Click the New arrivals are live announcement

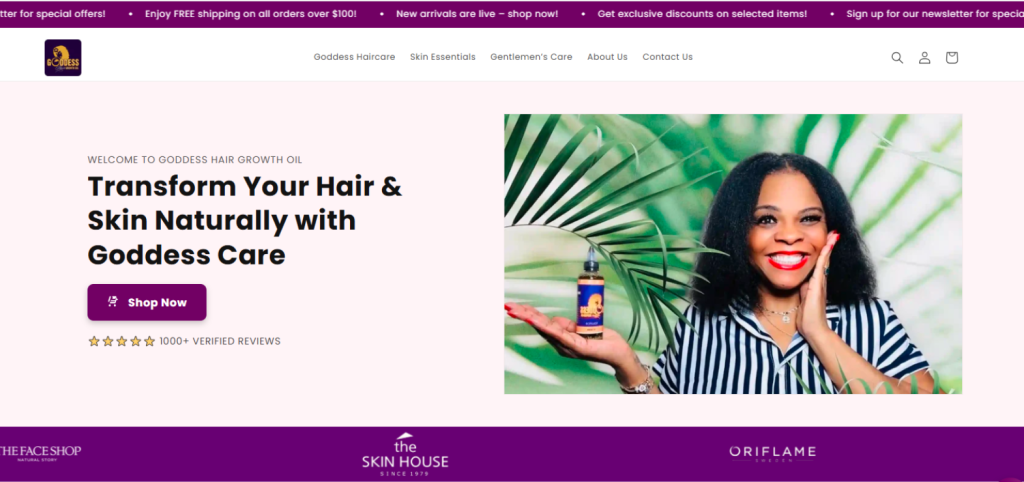(x=477, y=14)
